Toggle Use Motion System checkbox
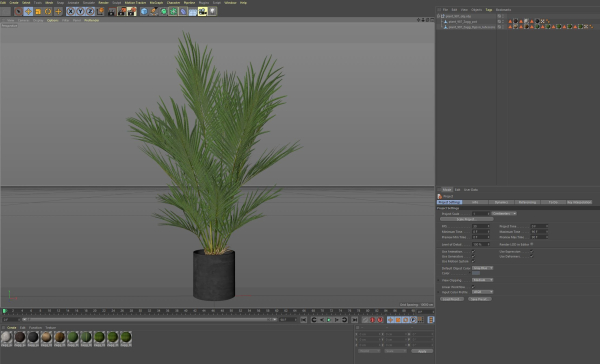This screenshot has width=600, height=364. point(473,261)
